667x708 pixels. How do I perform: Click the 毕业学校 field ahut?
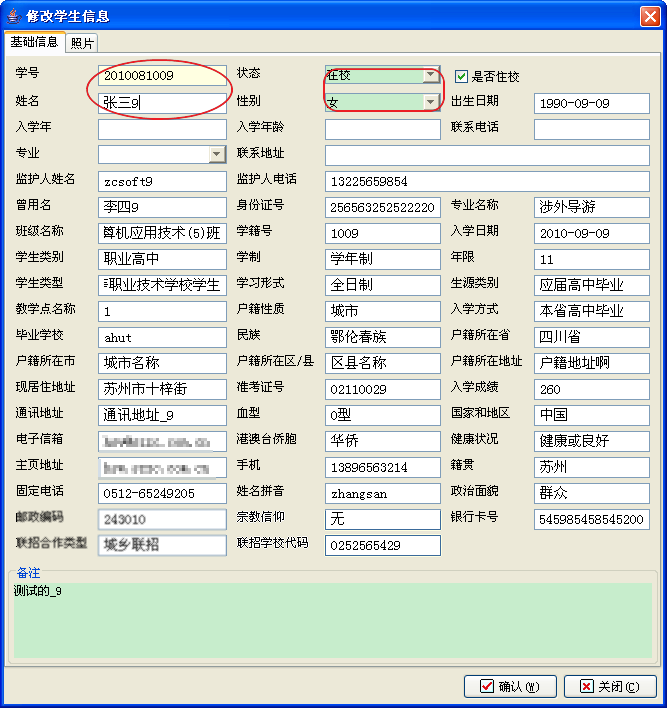point(162,337)
